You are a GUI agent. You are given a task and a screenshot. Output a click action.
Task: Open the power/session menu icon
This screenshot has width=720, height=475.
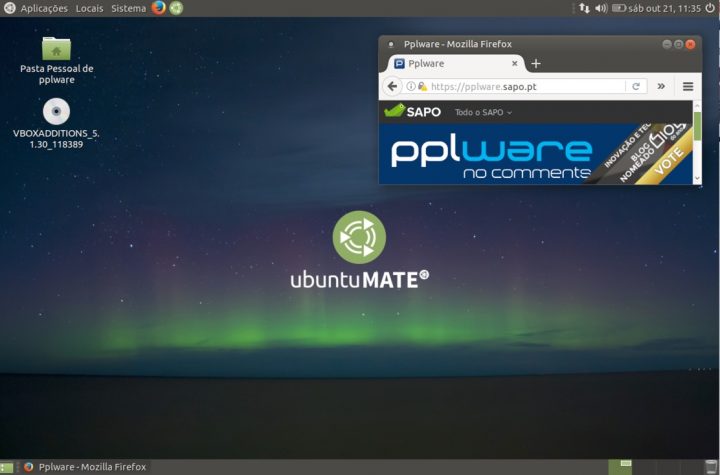coord(710,8)
